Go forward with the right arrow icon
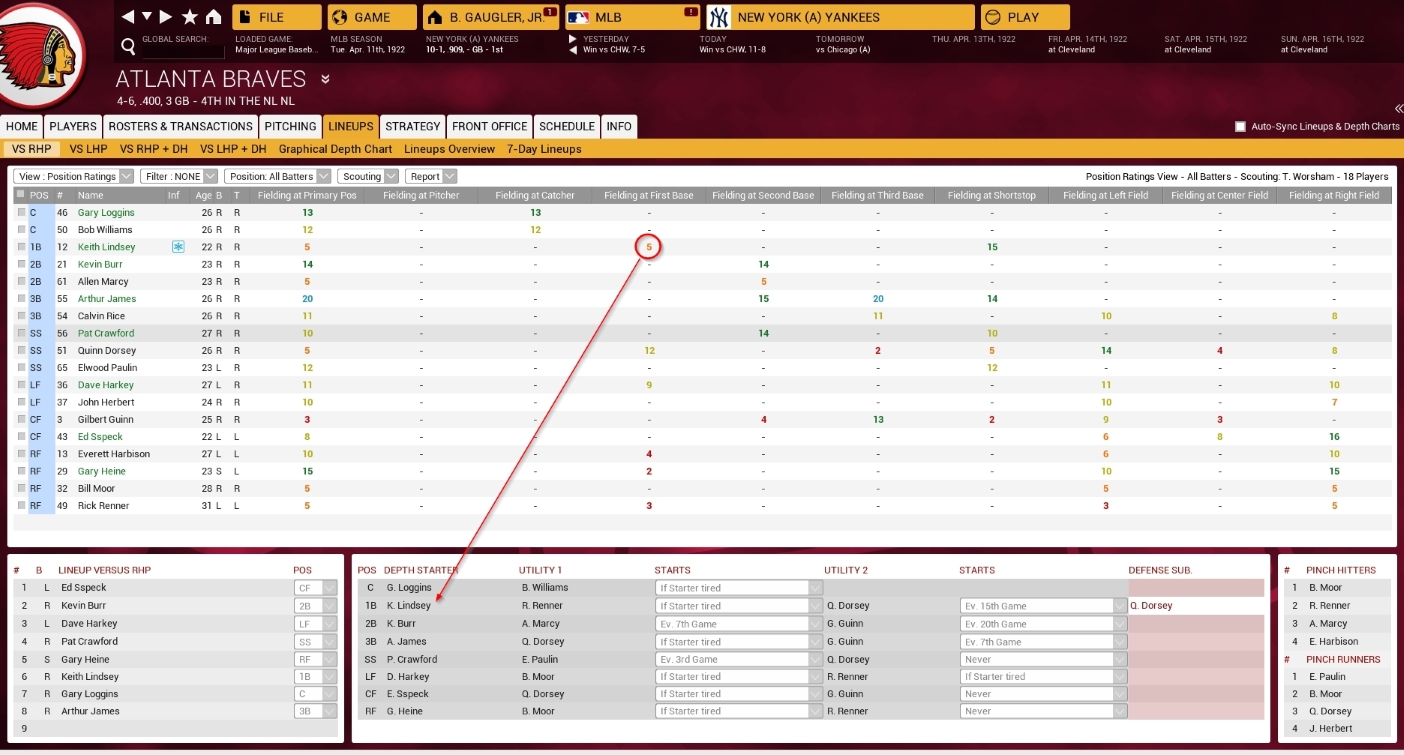Image resolution: width=1404 pixels, height=755 pixels. [x=166, y=17]
